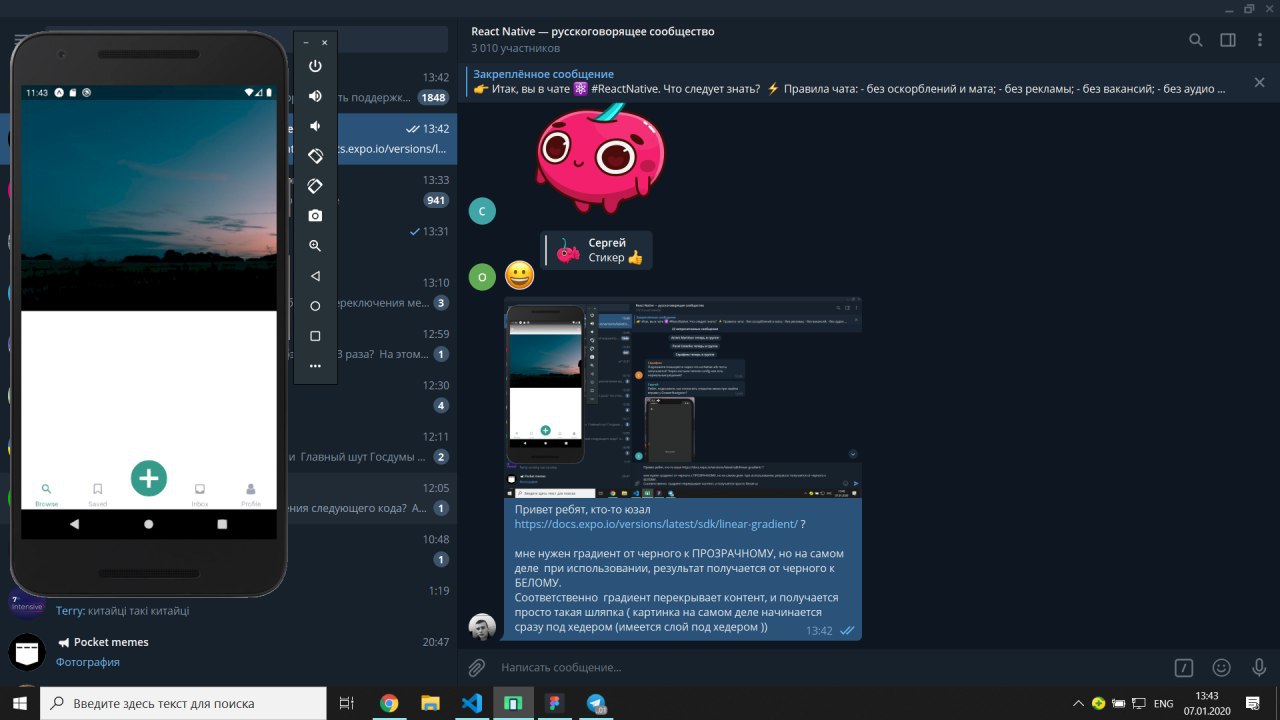Switch input language ENG indicator
Image resolution: width=1280 pixels, height=720 pixels.
coord(1163,704)
